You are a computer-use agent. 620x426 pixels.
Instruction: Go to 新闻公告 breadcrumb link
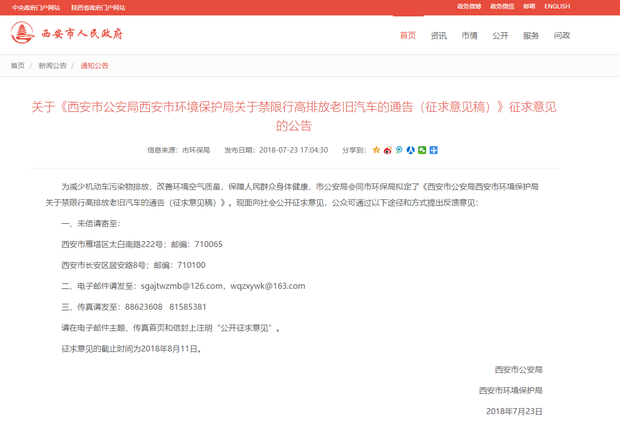coord(52,66)
